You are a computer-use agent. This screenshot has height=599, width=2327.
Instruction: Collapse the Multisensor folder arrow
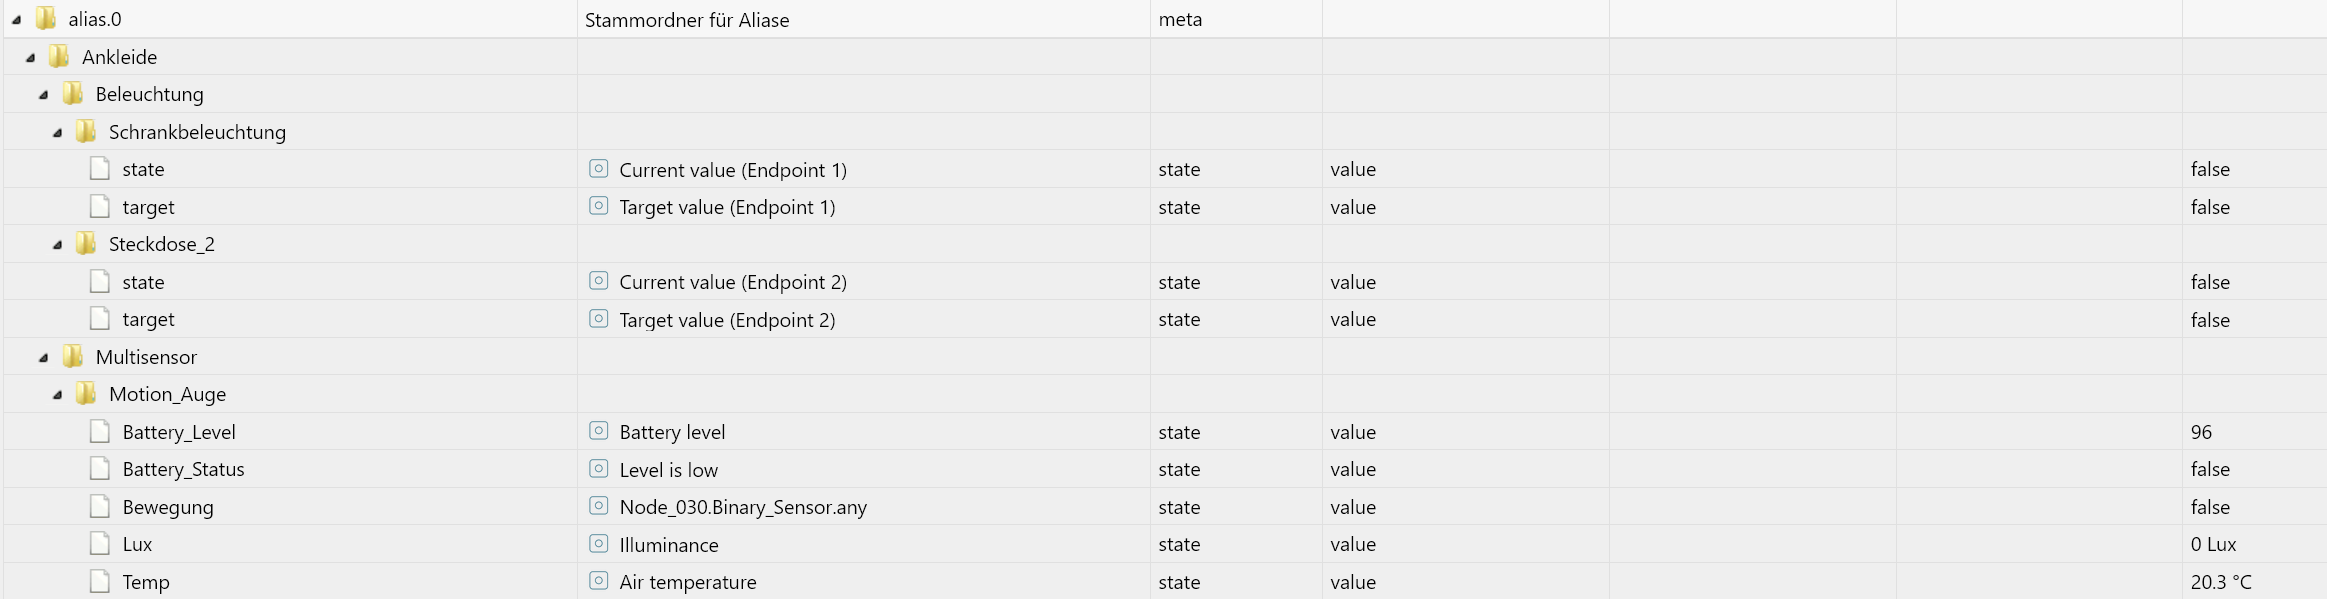44,358
